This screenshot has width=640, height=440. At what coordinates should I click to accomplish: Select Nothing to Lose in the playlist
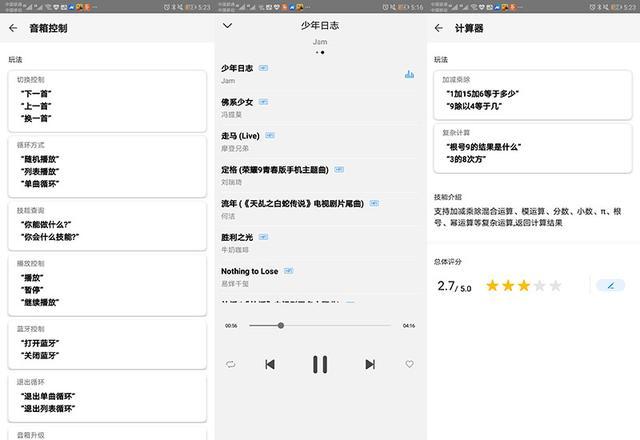[249, 271]
